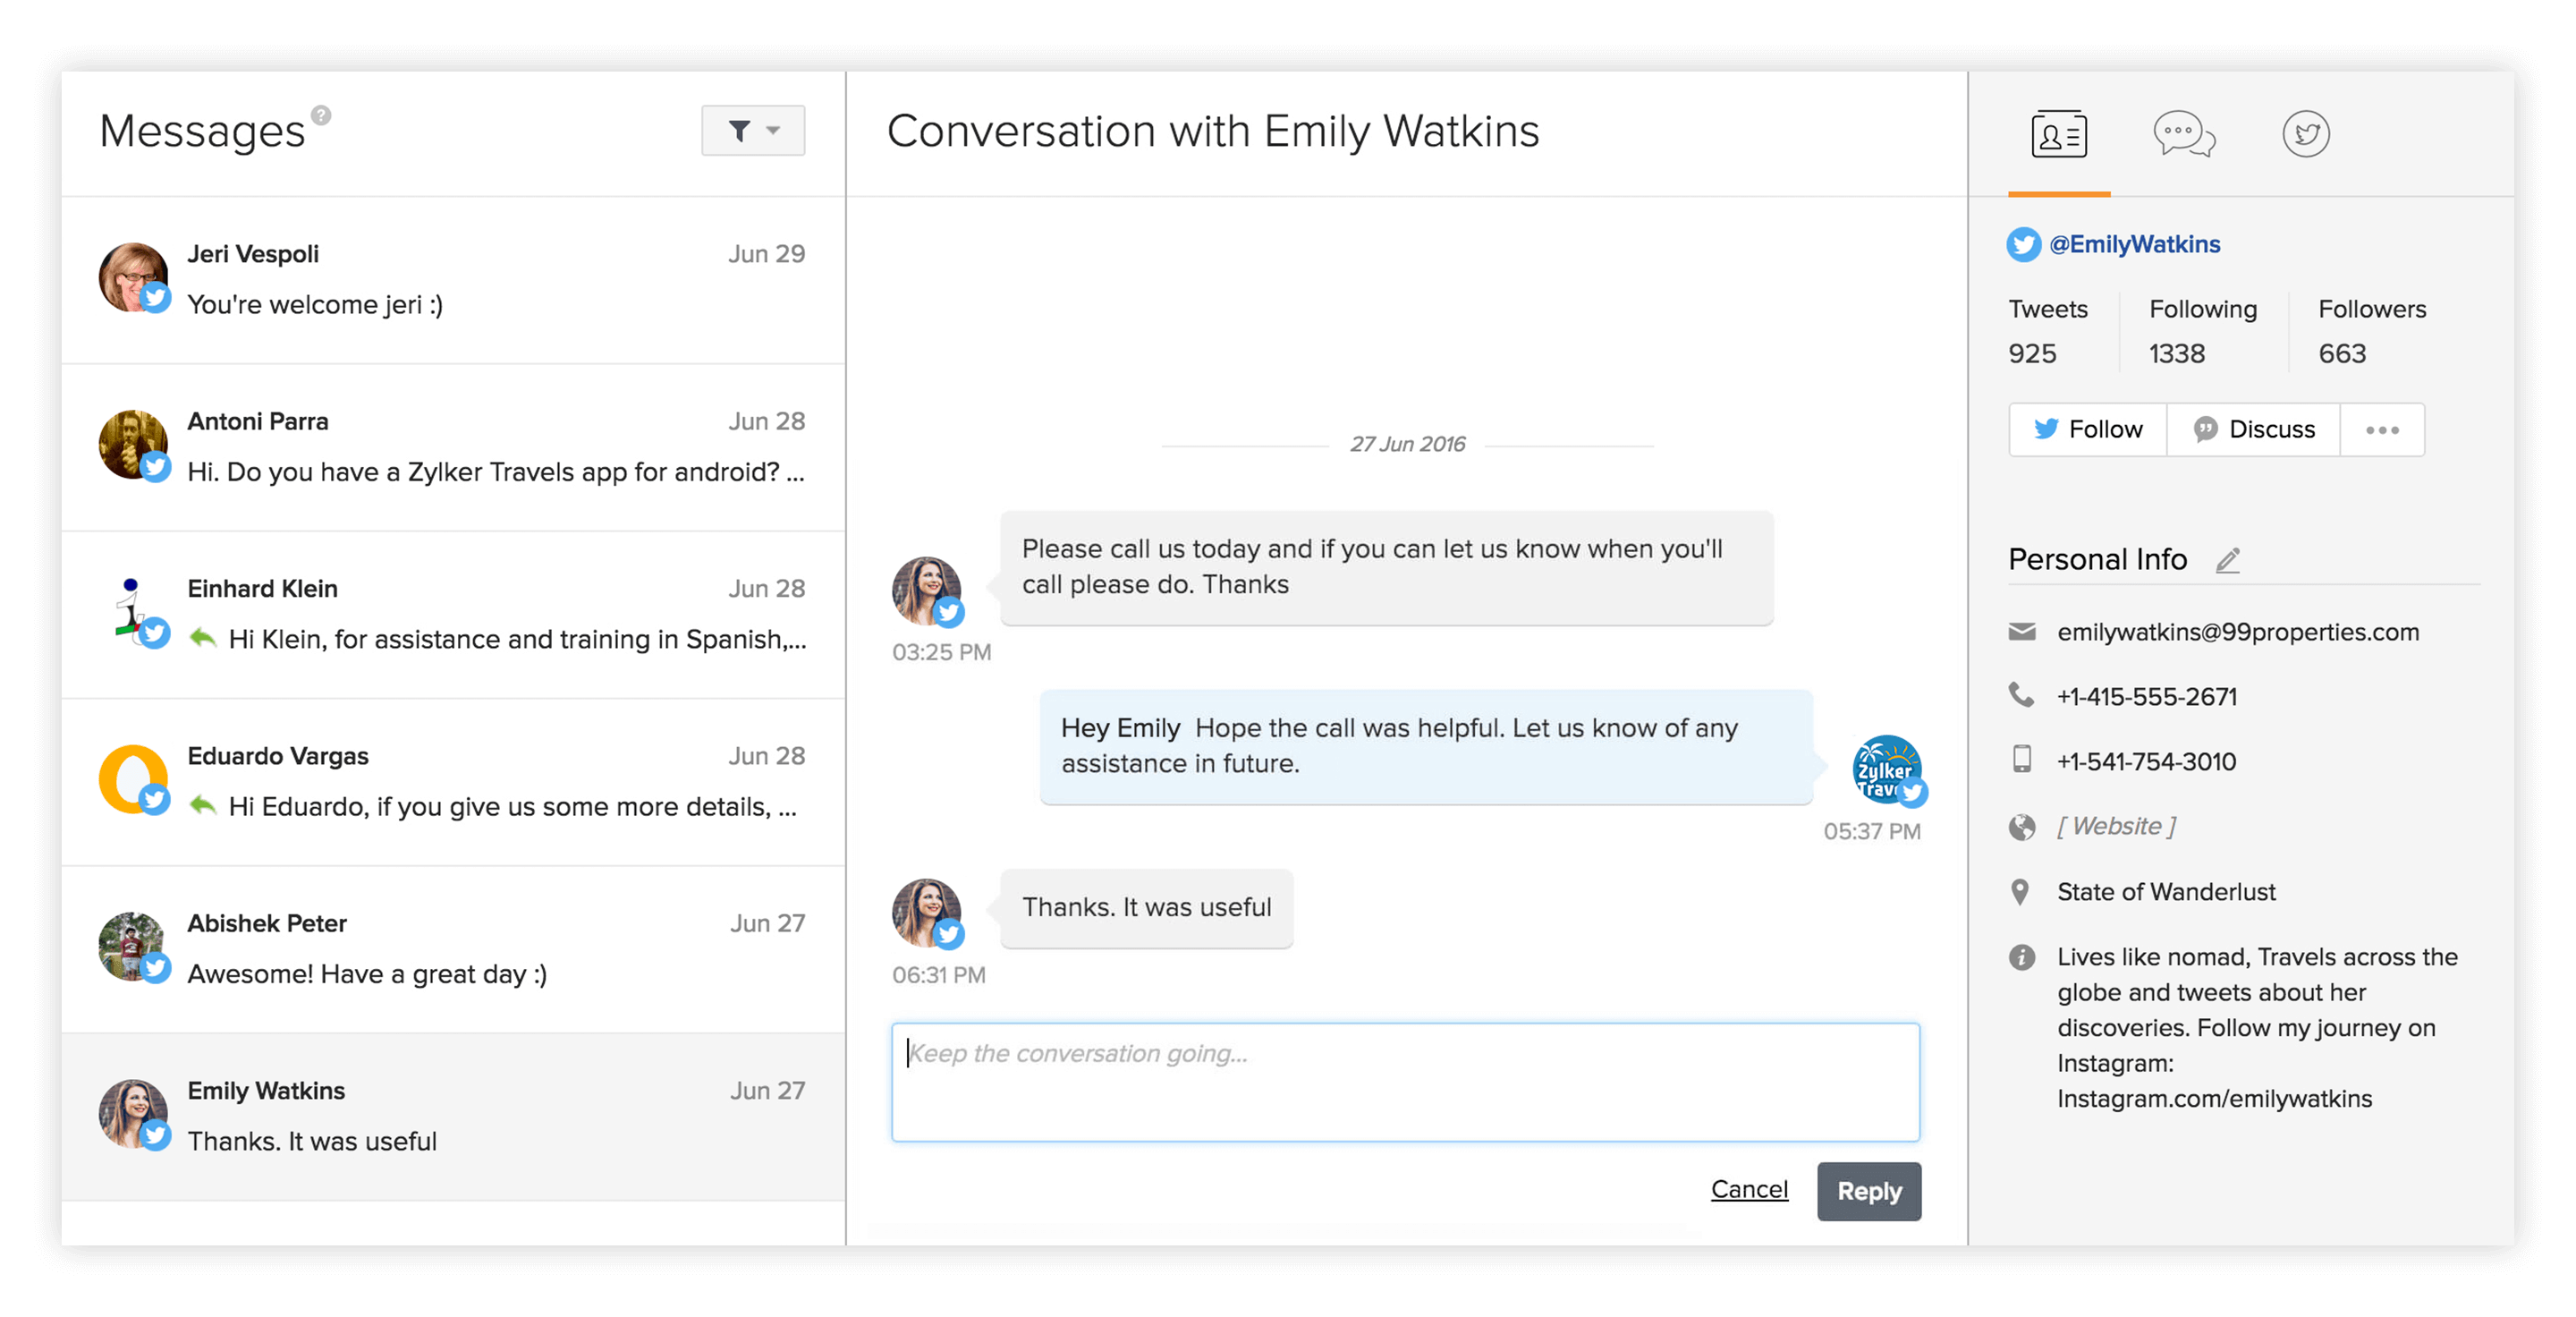
Task: Click the email envelope icon
Action: click(2022, 632)
